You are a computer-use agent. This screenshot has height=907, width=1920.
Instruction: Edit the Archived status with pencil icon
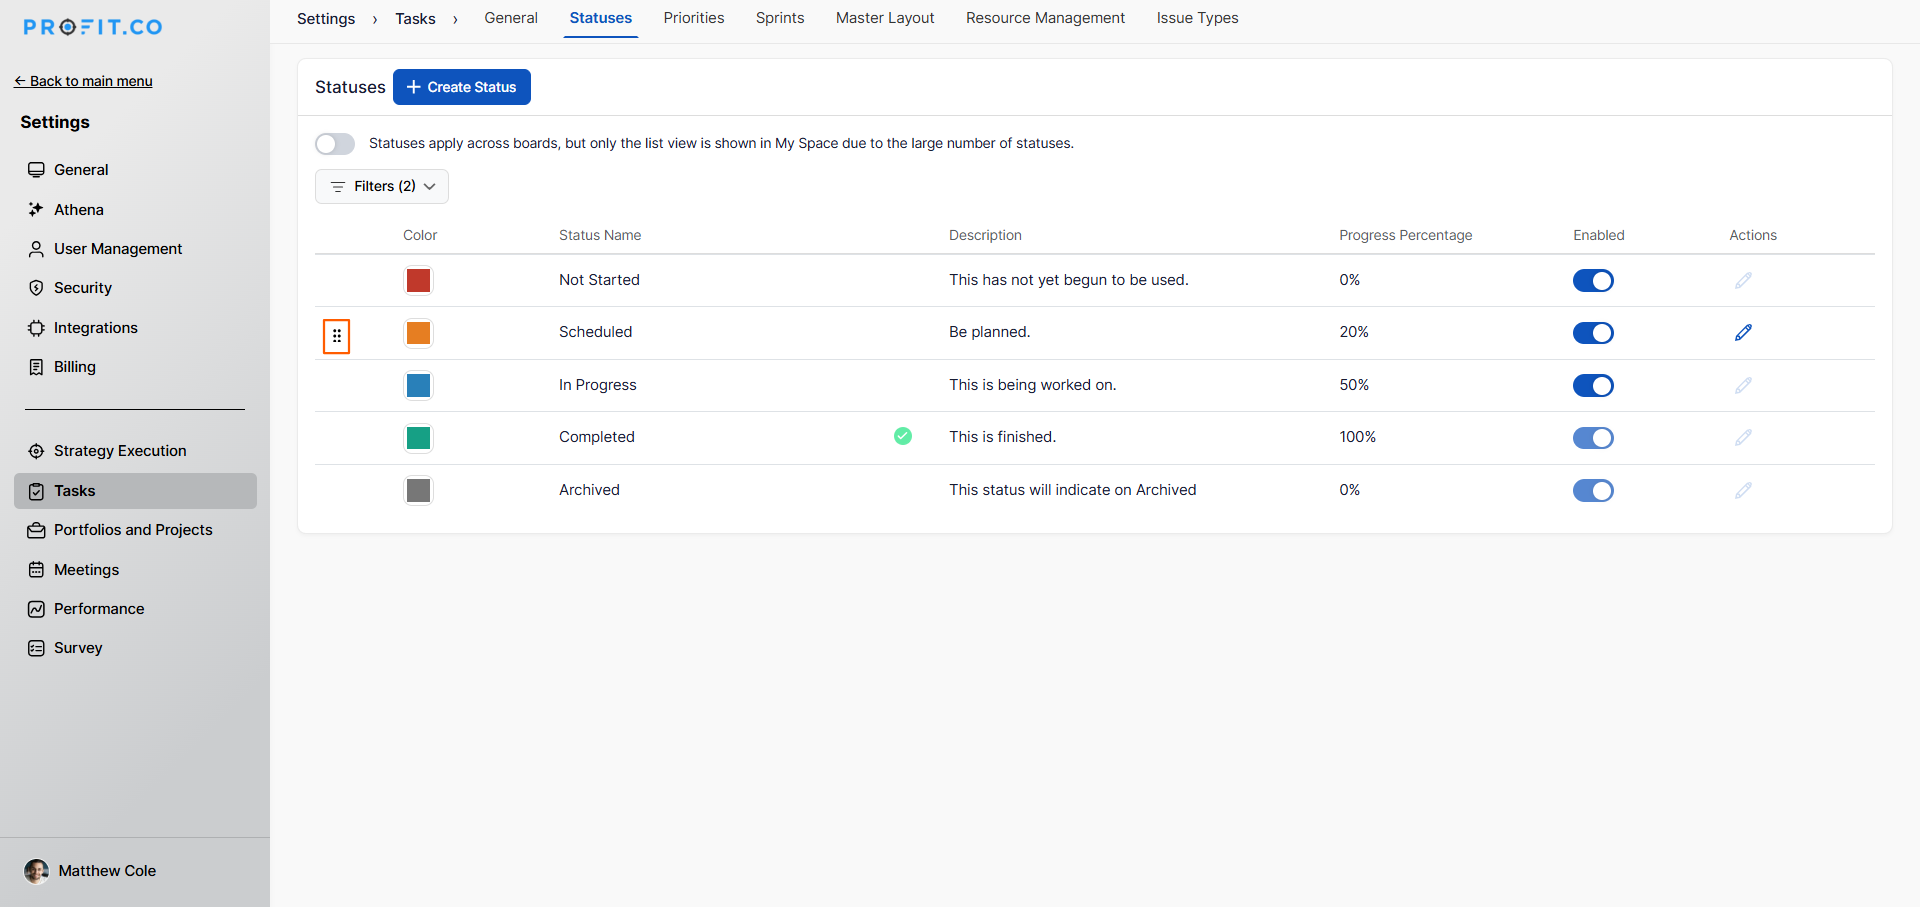1743,491
